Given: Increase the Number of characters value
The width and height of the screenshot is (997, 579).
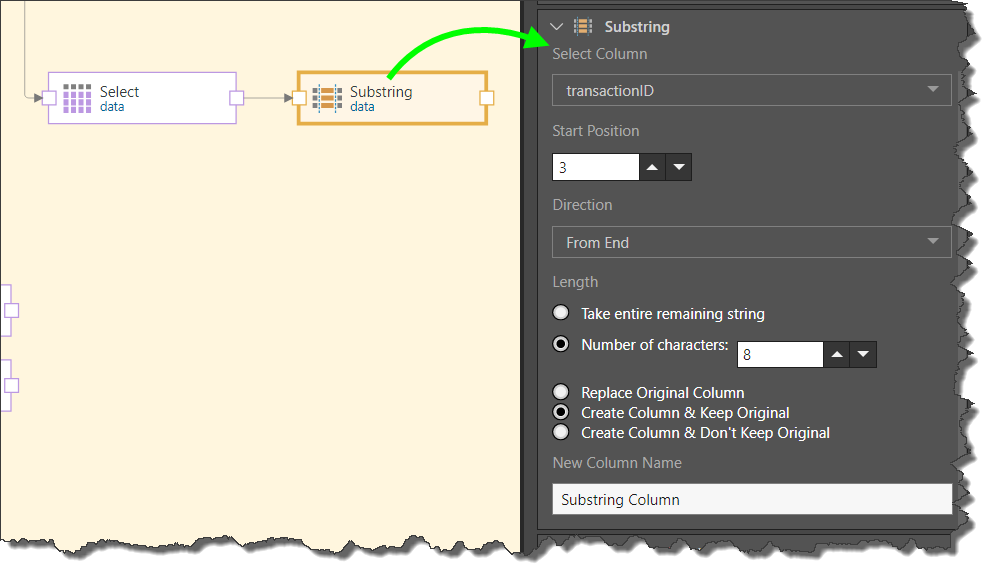Looking at the screenshot, I should tap(837, 354).
